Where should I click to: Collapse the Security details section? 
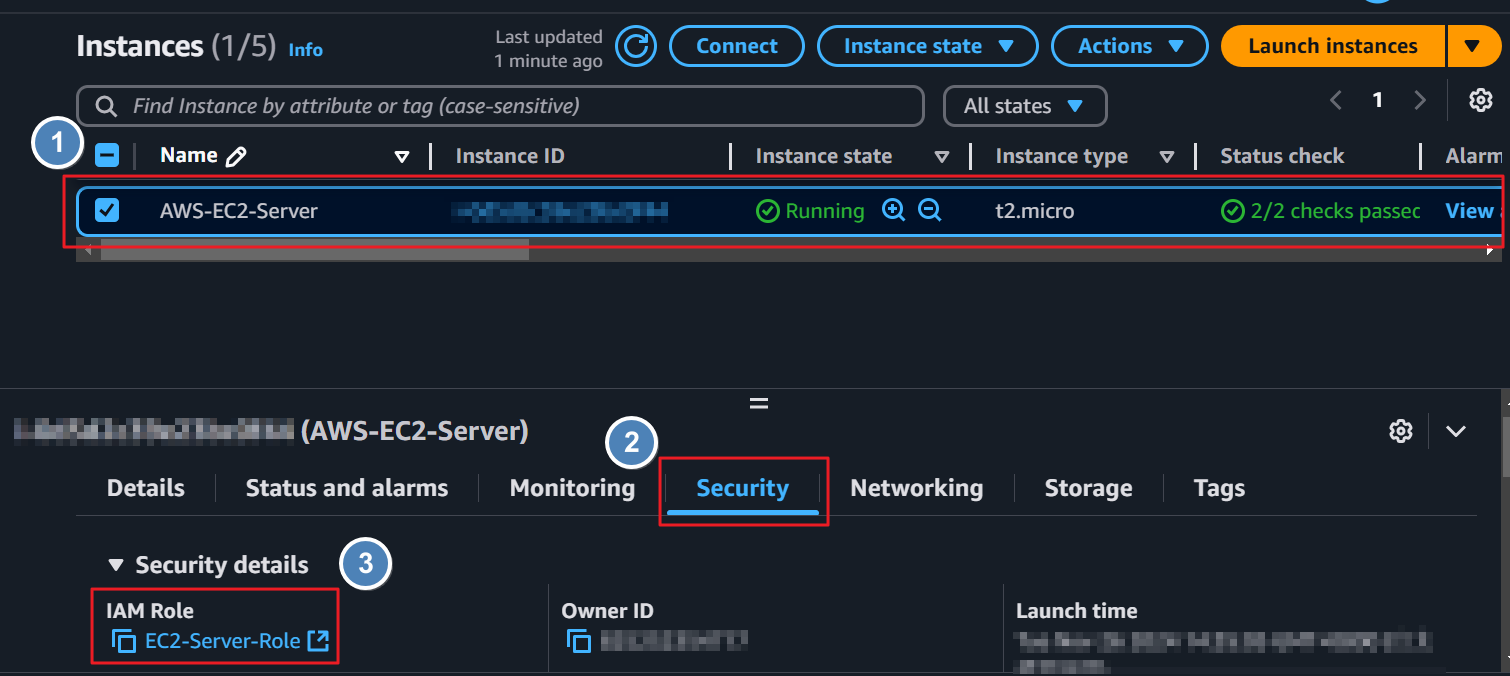(115, 565)
